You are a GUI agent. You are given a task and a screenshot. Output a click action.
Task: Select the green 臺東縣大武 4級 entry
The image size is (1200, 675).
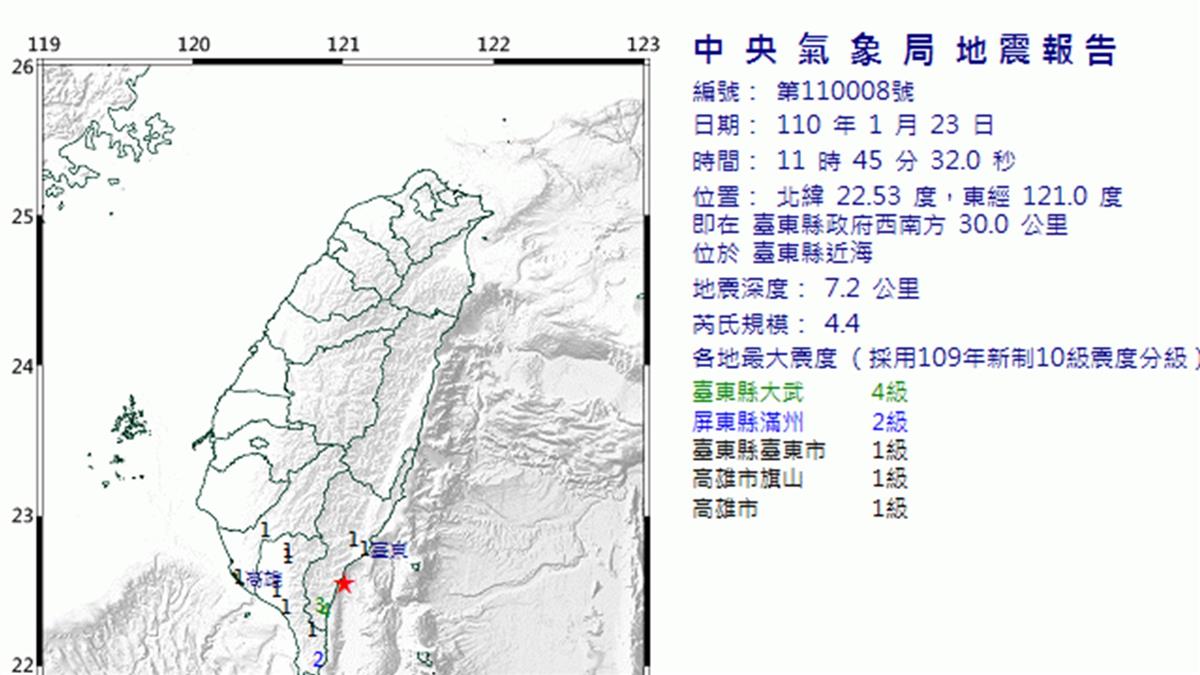click(x=799, y=393)
